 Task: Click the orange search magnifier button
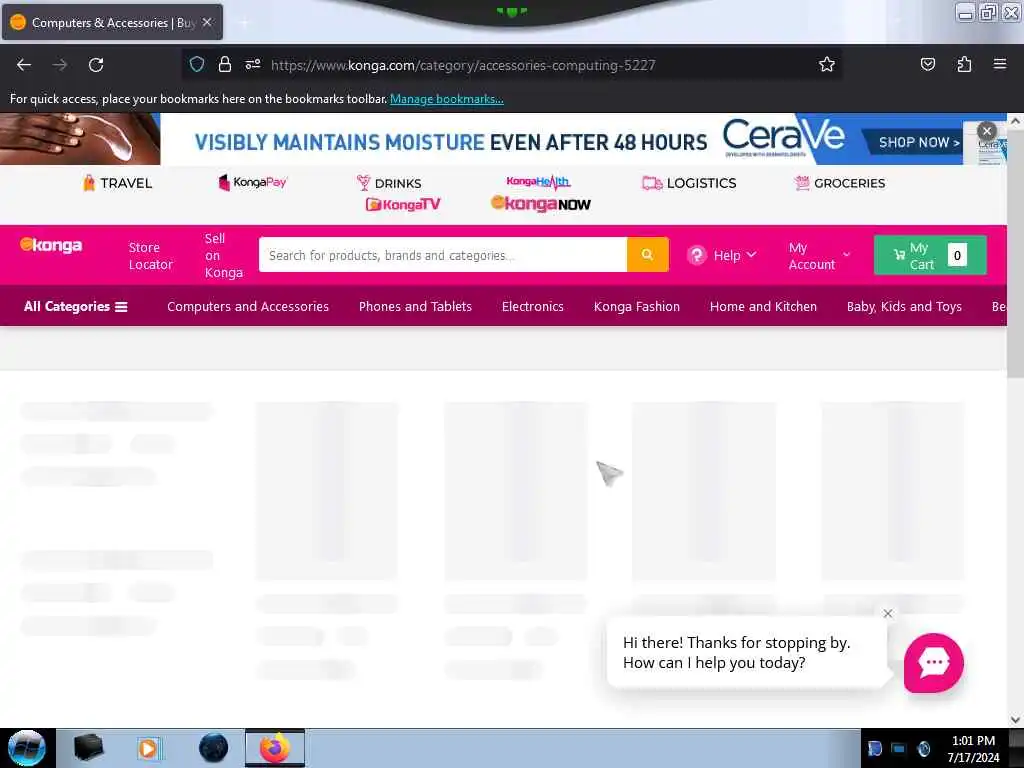point(647,255)
